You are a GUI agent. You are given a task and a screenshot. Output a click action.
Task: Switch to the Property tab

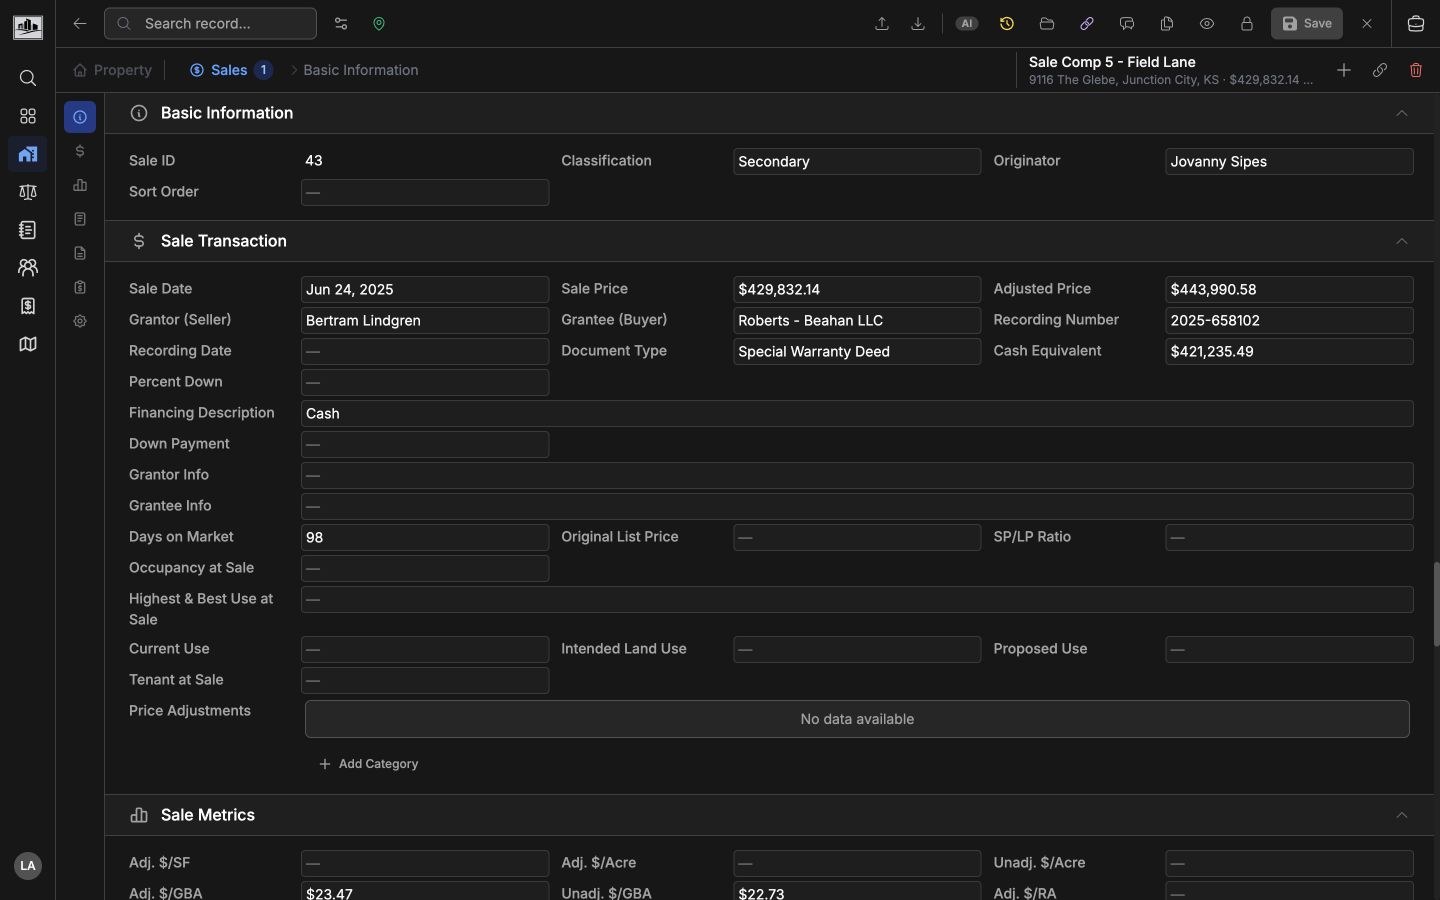[113, 71]
